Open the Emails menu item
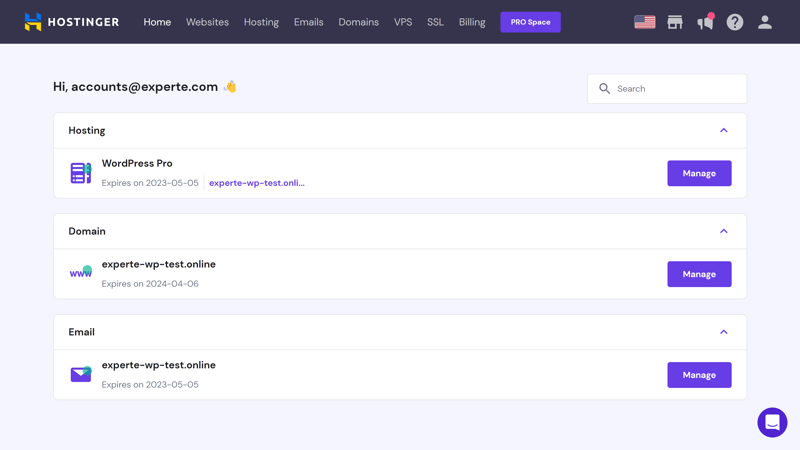Viewport: 800px width, 450px height. coord(309,22)
